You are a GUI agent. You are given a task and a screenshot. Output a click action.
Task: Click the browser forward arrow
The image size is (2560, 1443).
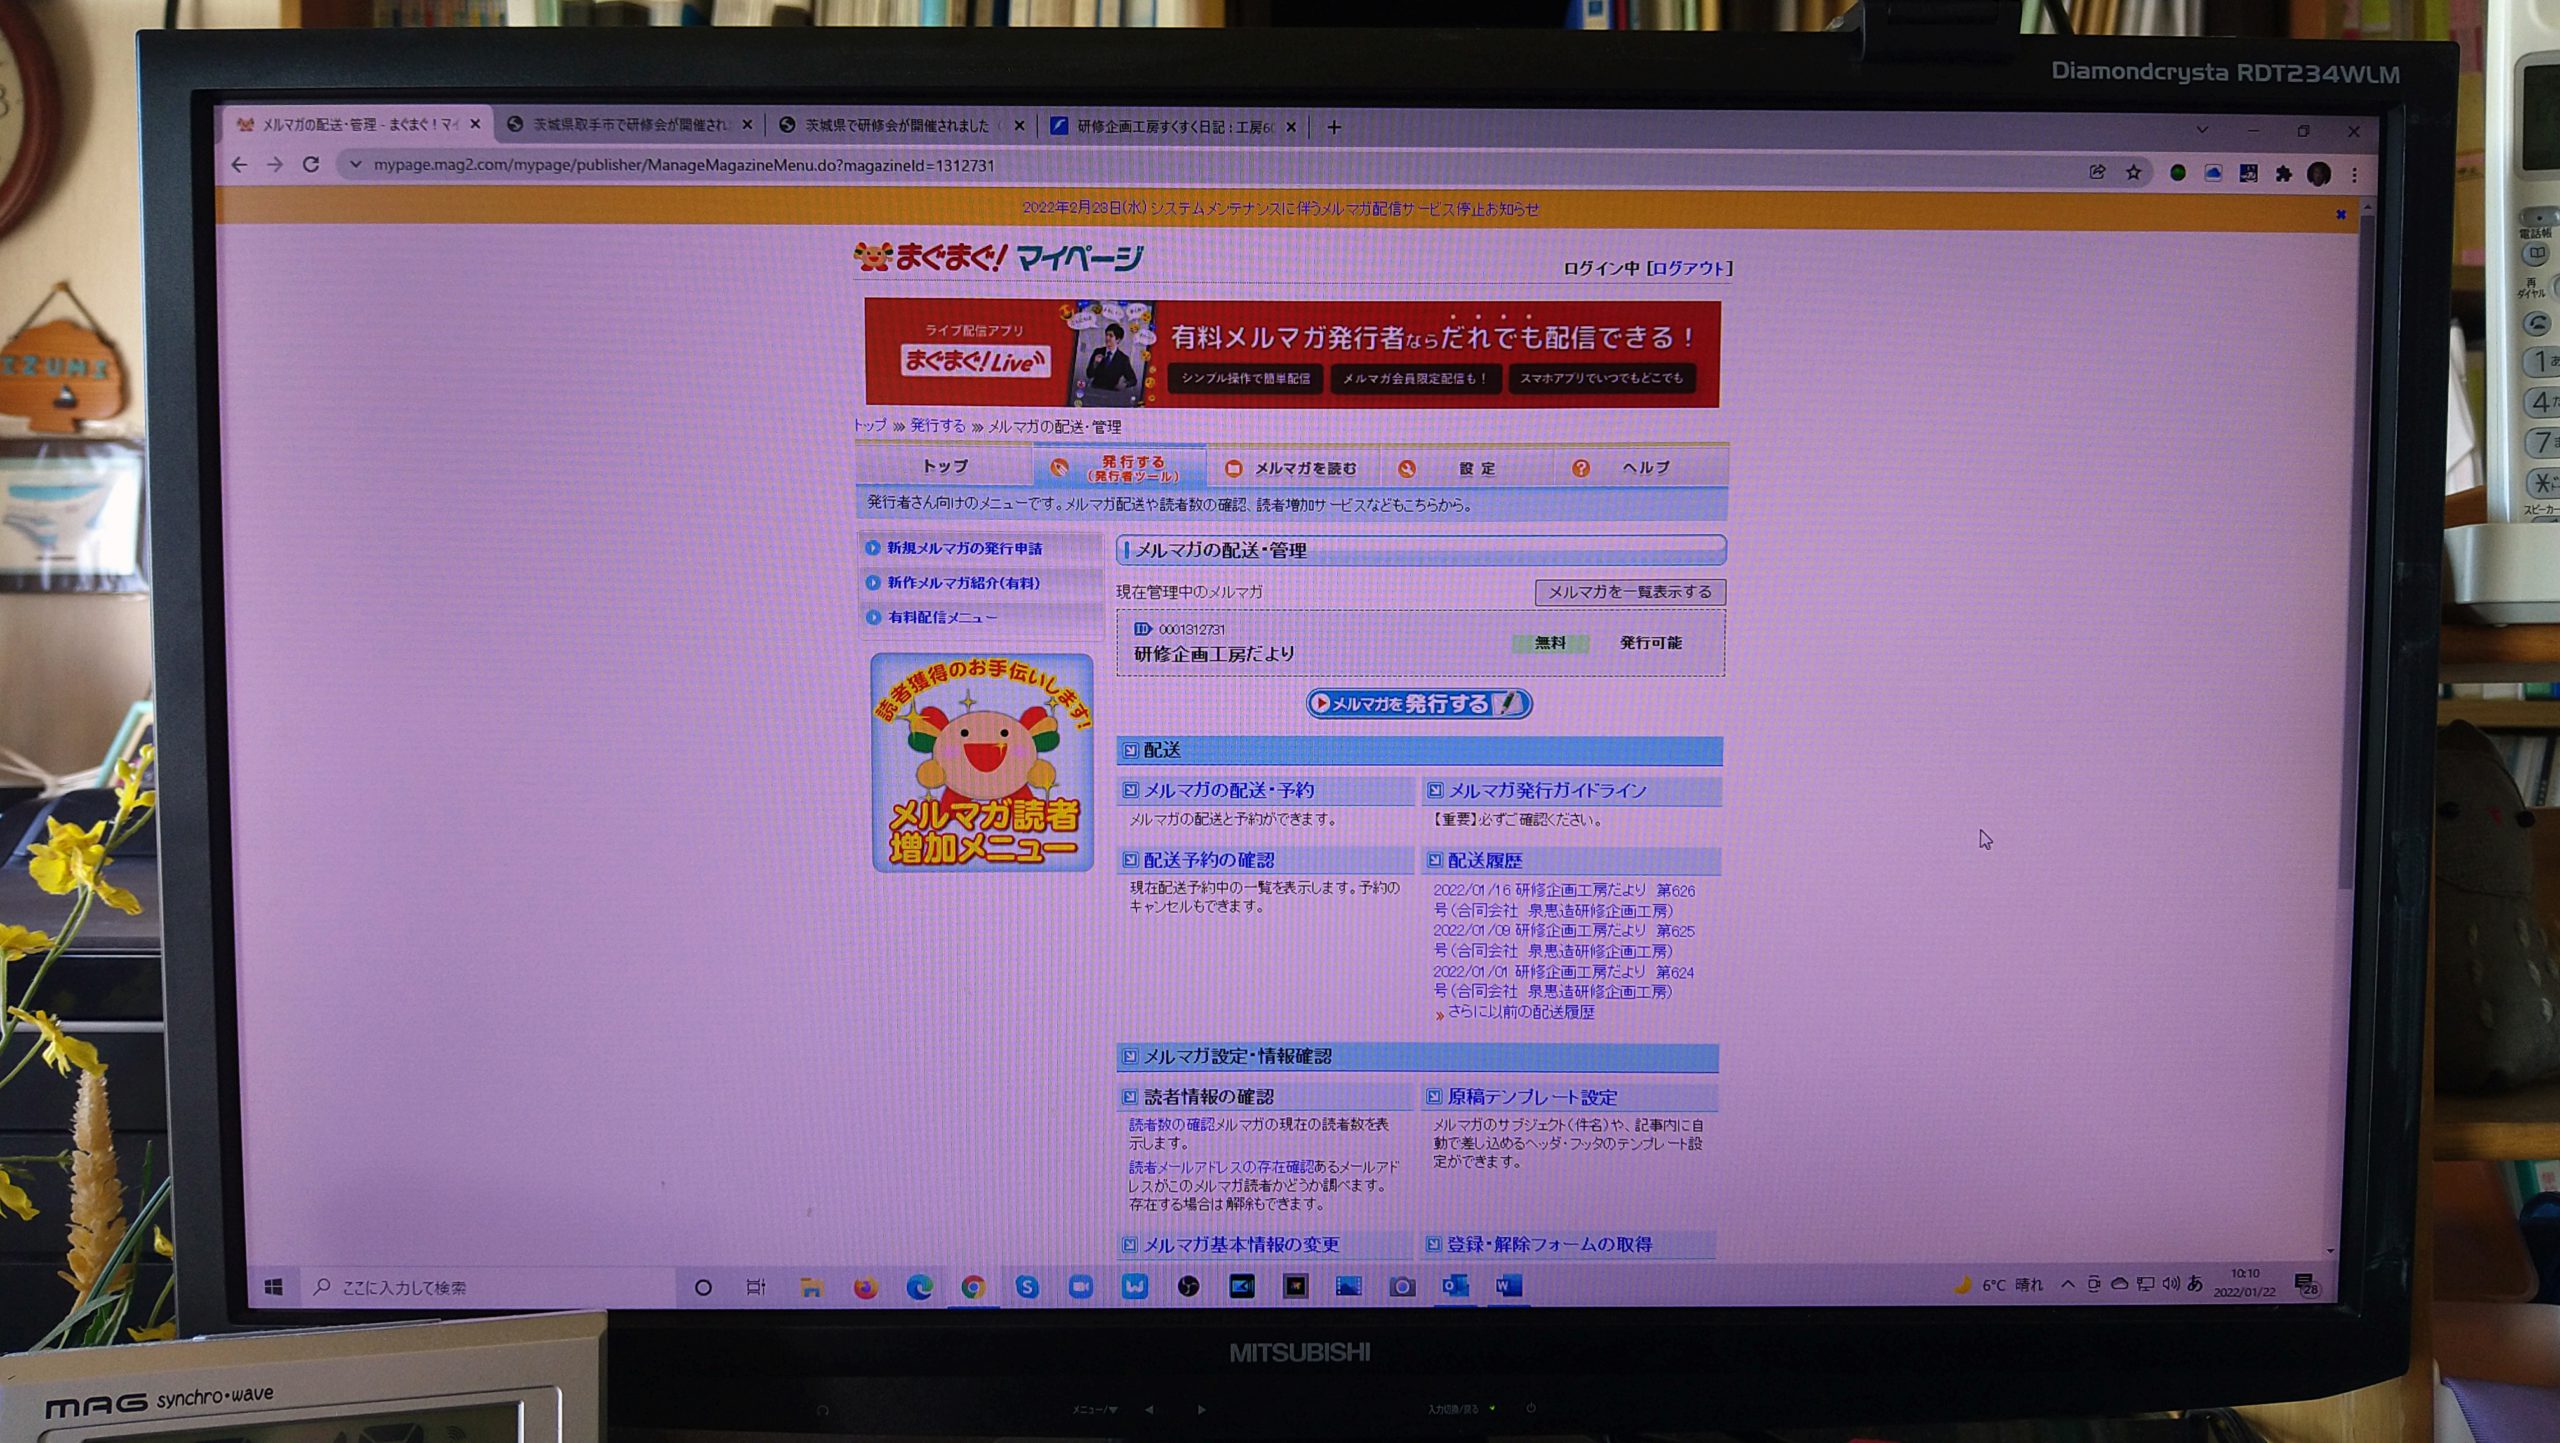pyautogui.click(x=274, y=165)
